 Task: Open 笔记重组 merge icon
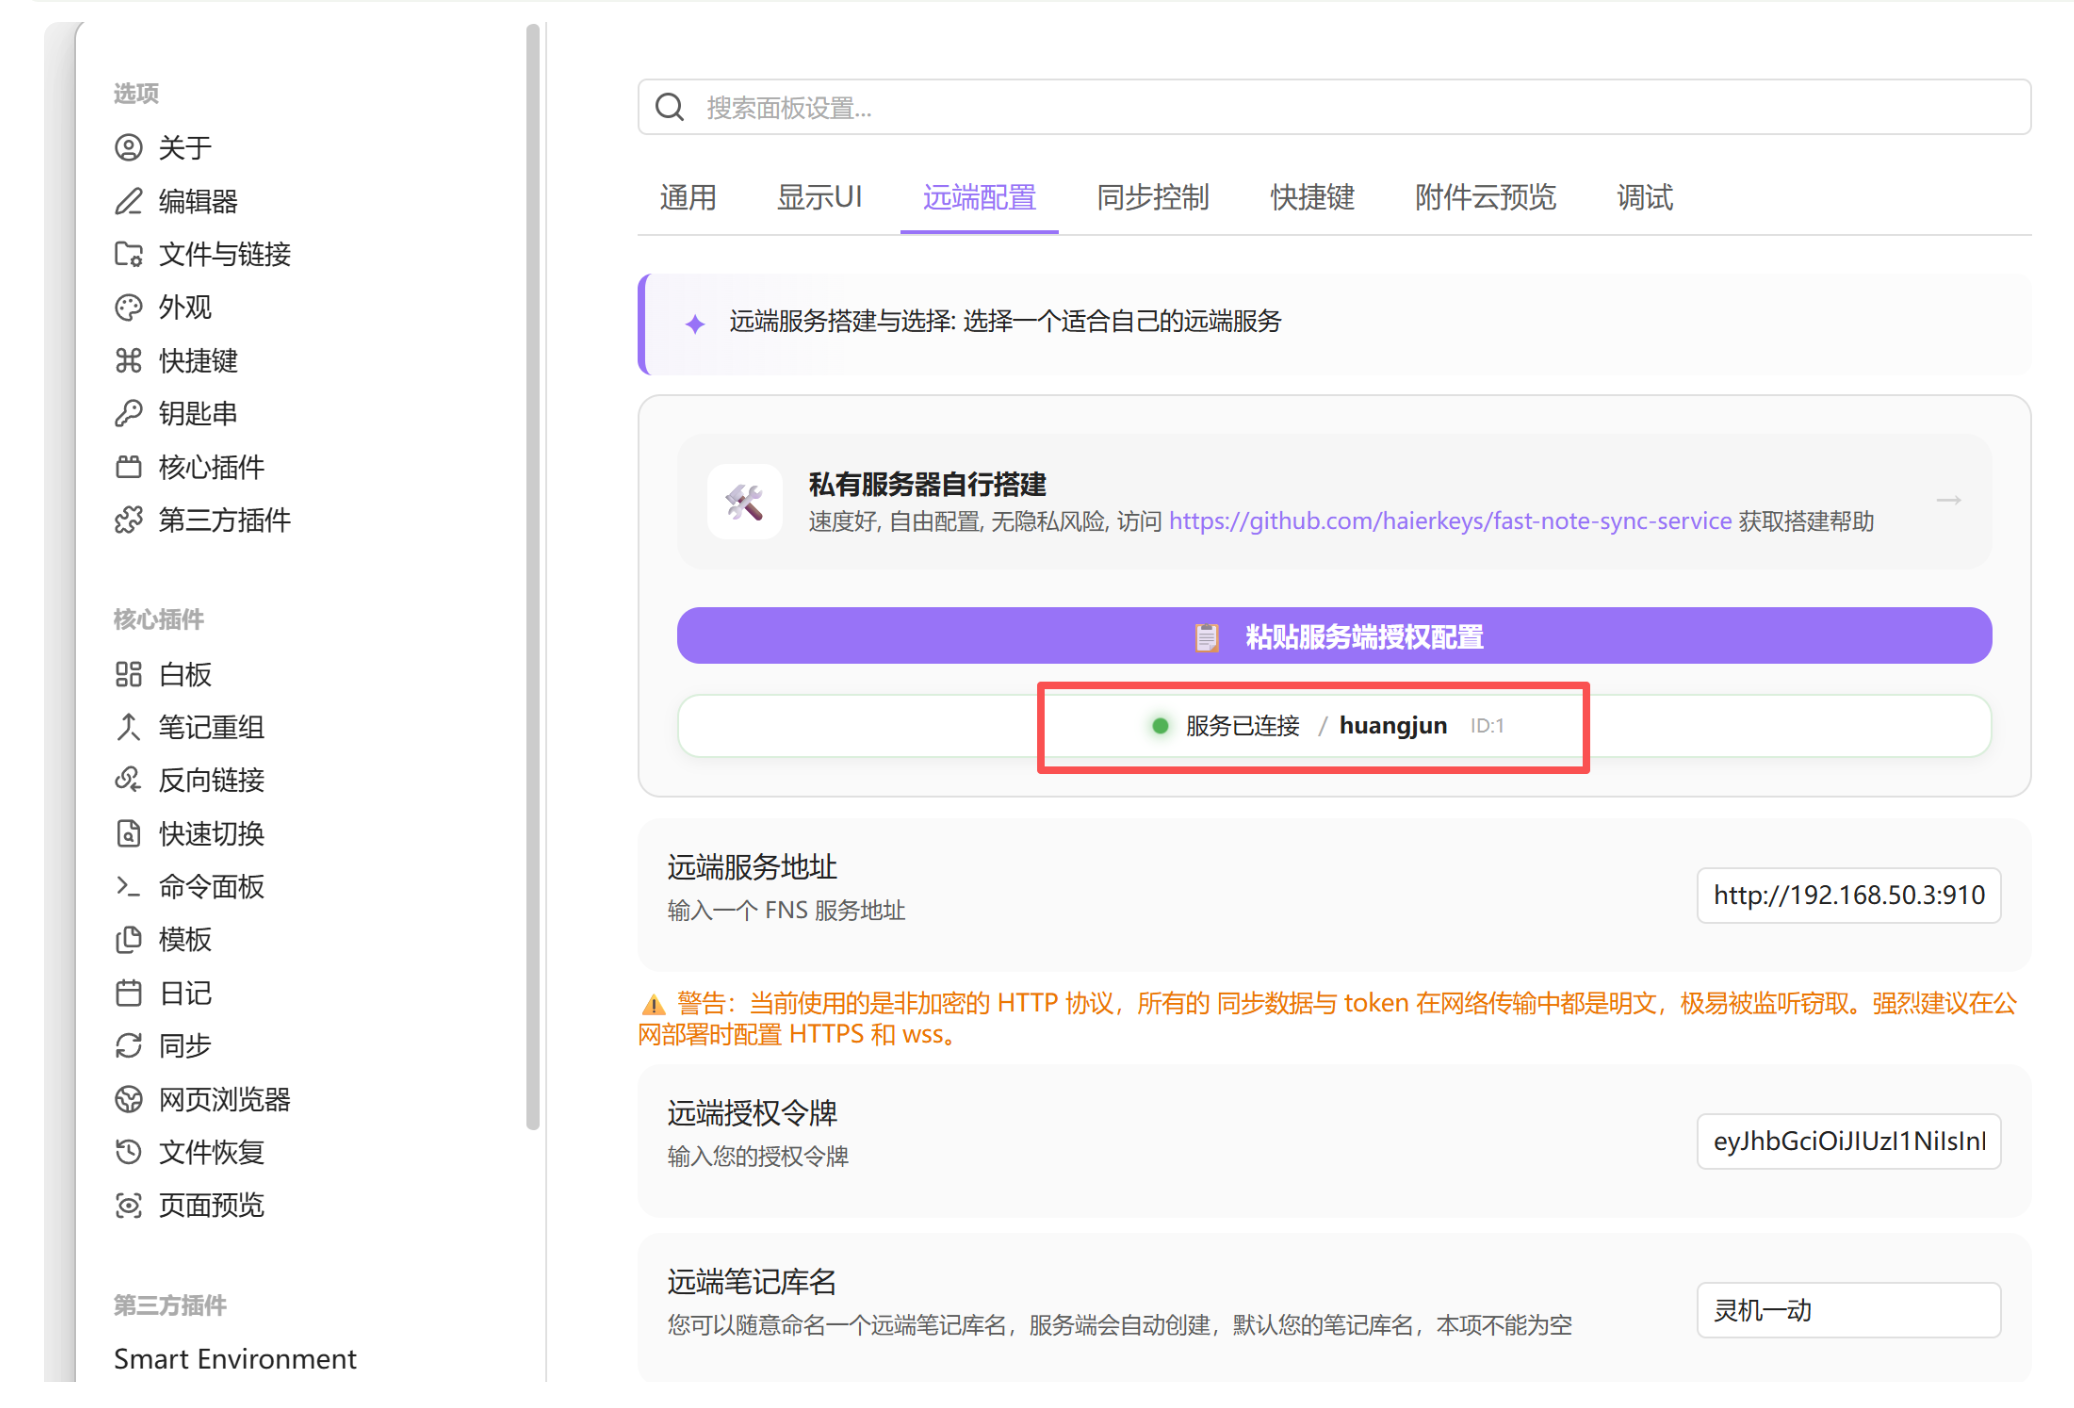(x=128, y=727)
